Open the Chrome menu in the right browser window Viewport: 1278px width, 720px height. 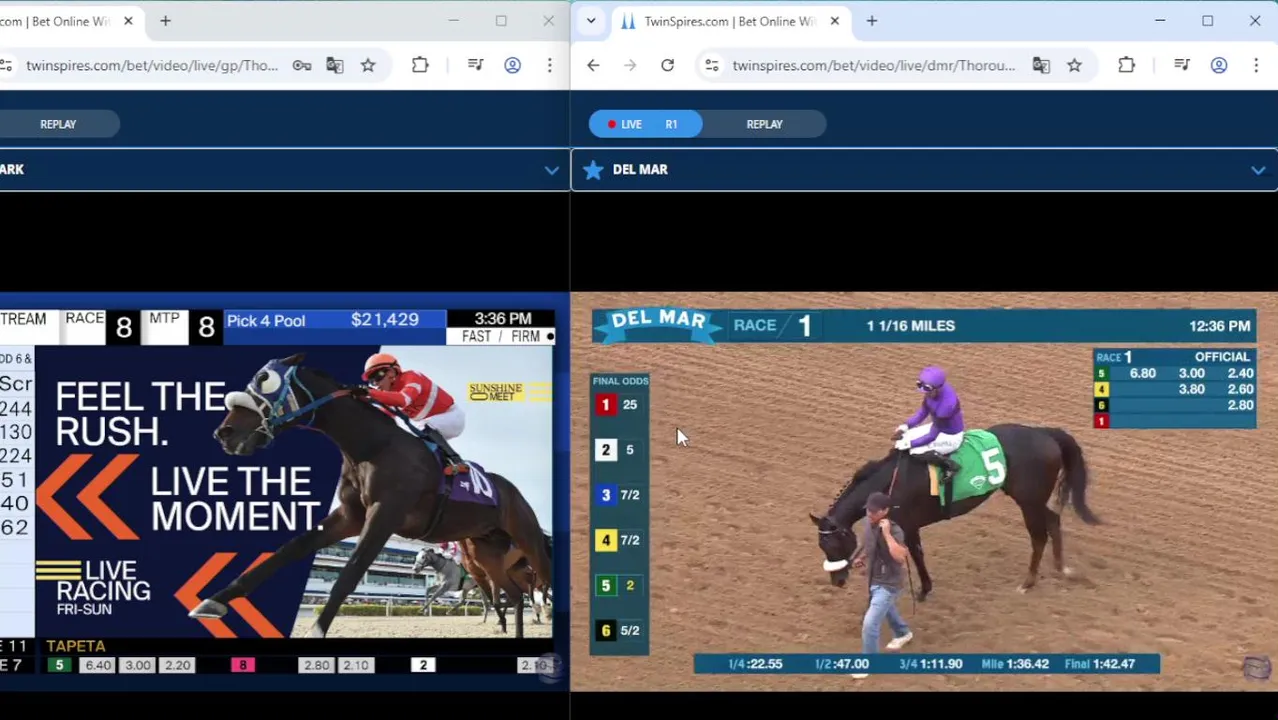point(1256,65)
